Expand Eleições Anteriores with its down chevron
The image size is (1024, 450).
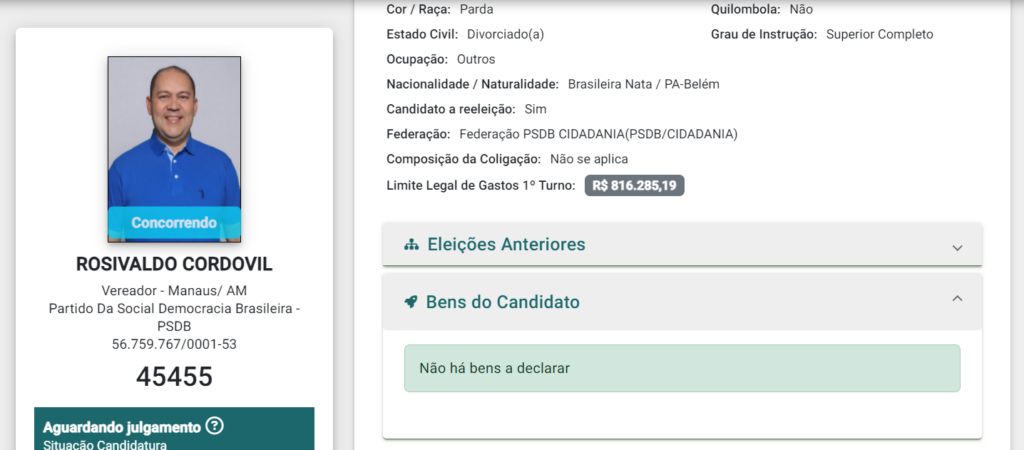tap(957, 247)
